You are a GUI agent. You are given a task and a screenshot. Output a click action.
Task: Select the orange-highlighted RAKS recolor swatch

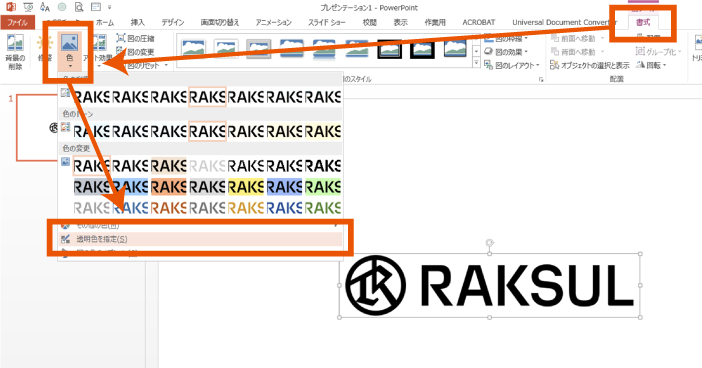(169, 187)
